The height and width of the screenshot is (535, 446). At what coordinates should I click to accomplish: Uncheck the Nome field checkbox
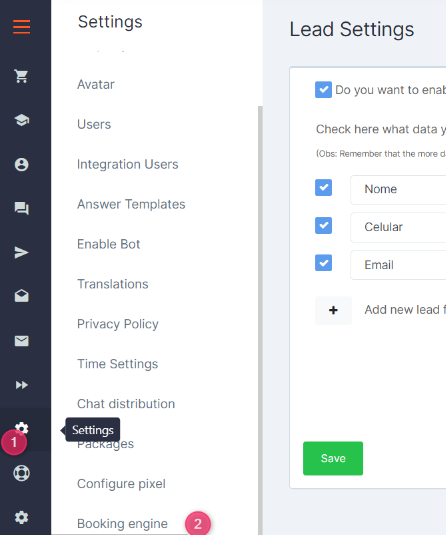[323, 187]
